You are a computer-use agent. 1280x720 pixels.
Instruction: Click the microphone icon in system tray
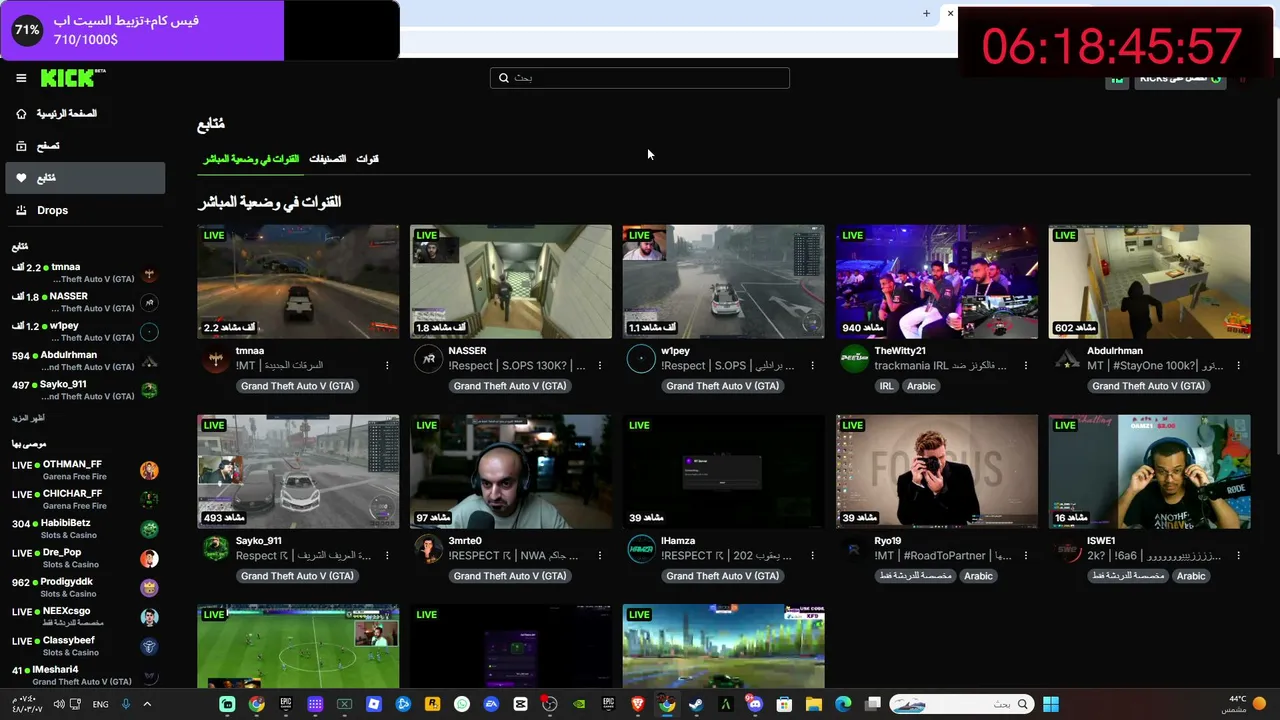(126, 704)
